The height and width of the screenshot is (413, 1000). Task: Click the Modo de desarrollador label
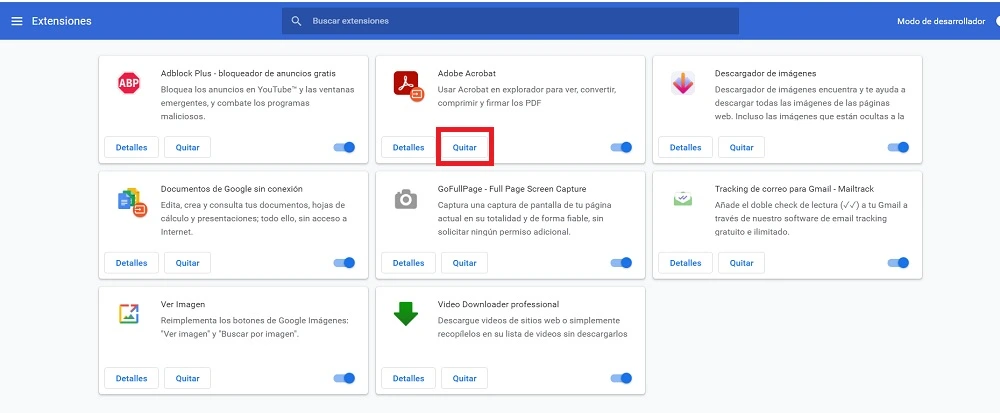[x=941, y=21]
